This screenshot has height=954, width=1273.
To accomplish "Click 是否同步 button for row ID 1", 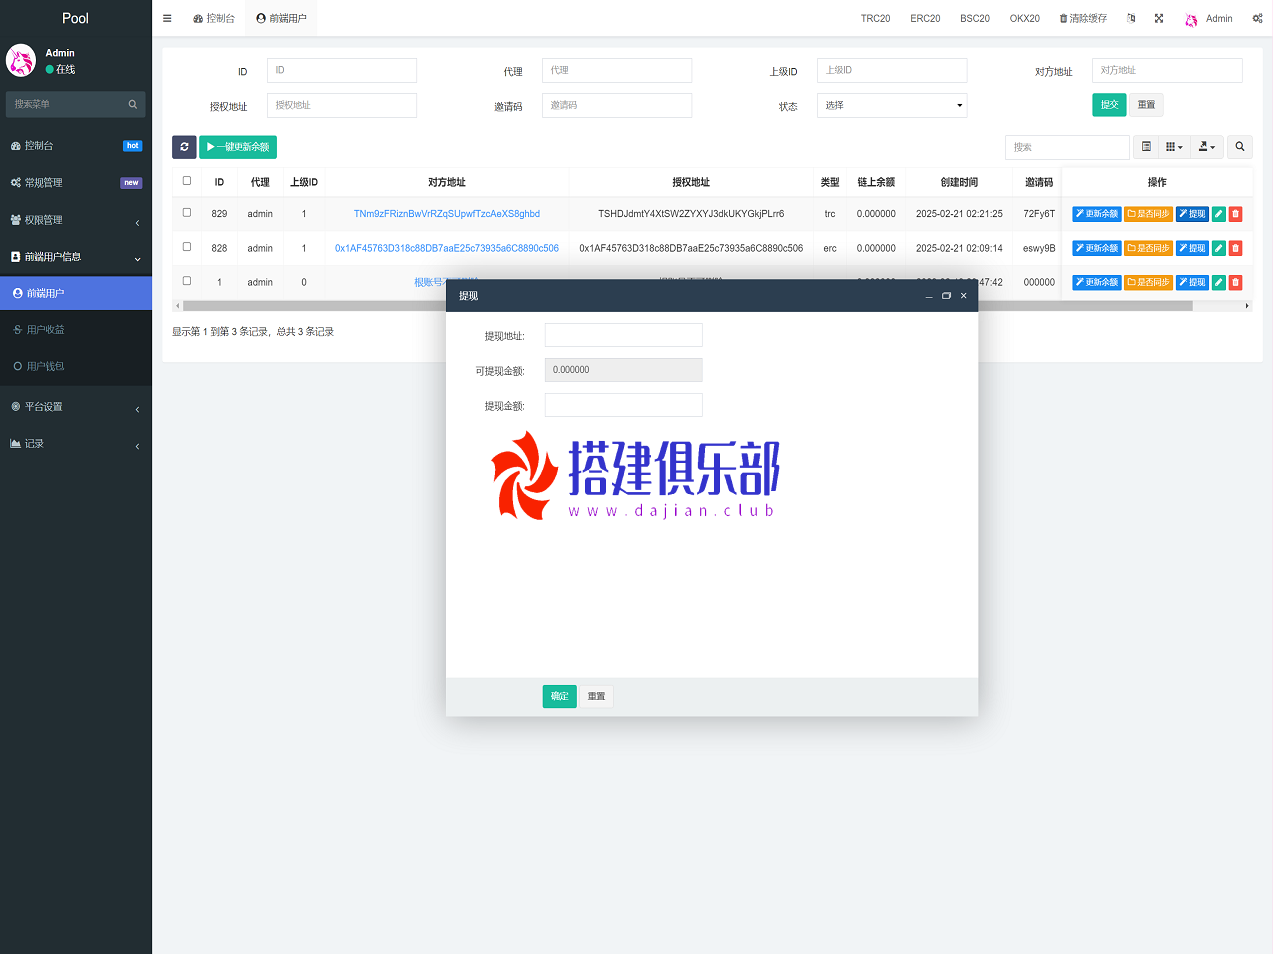I will (x=1148, y=282).
